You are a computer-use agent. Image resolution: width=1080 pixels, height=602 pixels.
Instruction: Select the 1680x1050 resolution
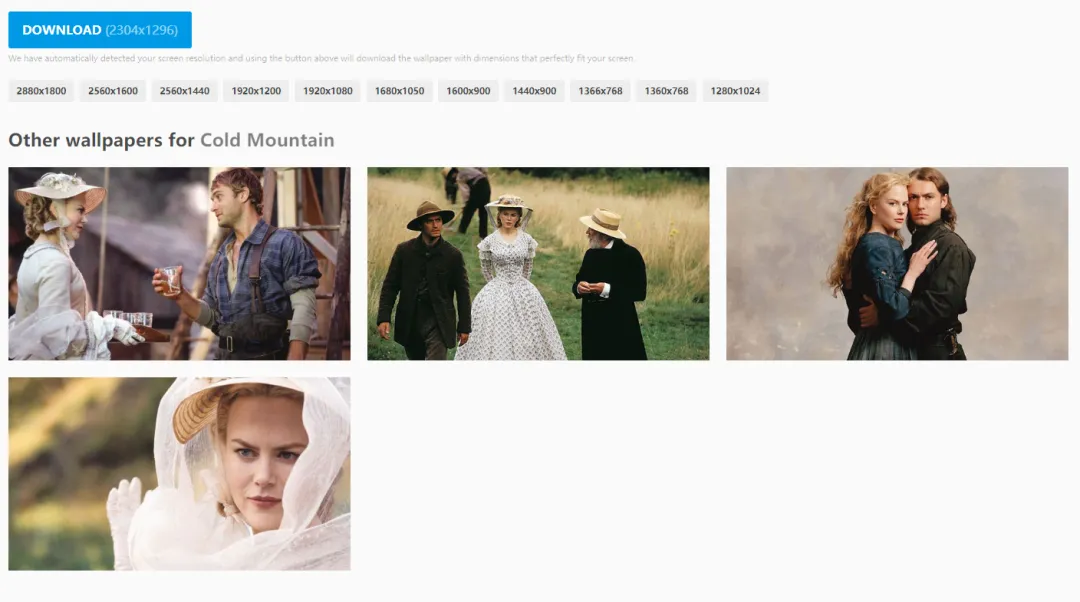pos(399,91)
